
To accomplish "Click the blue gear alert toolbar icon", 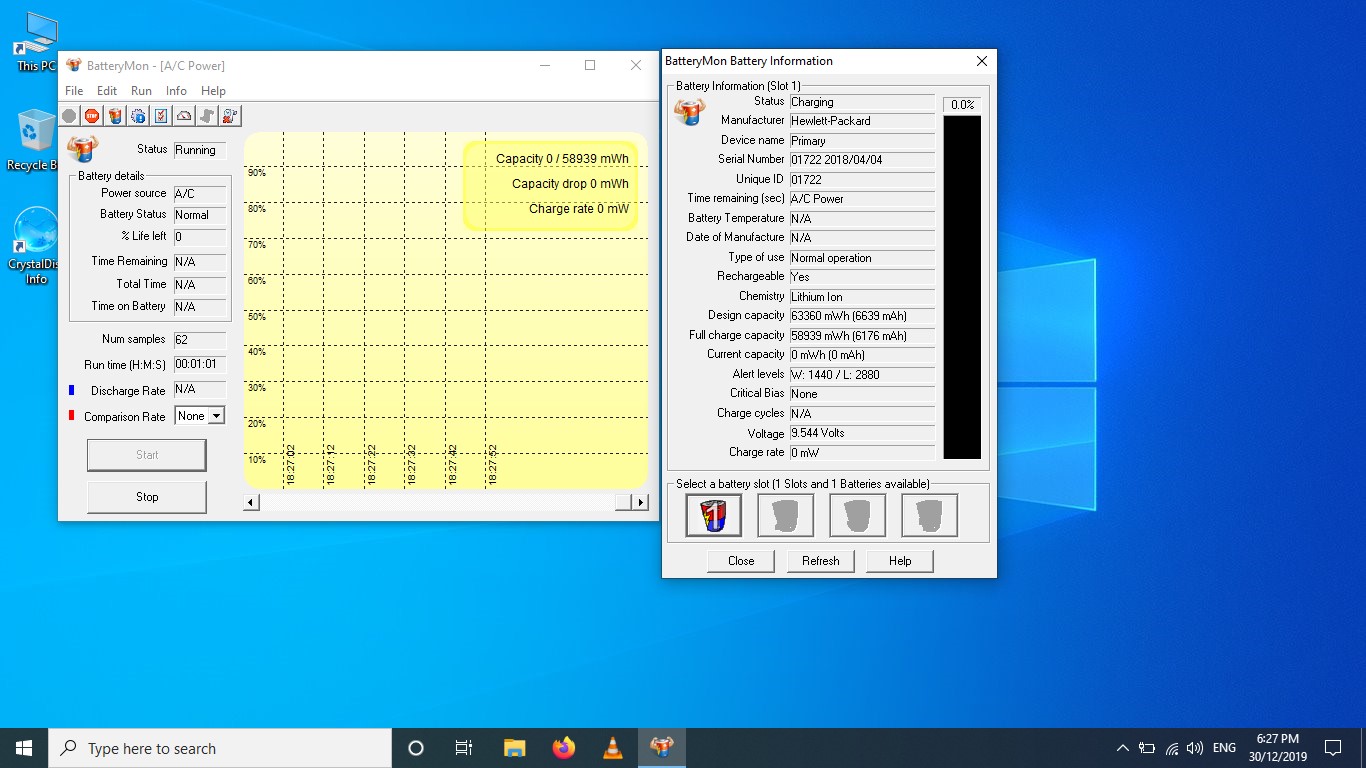I will click(x=138, y=116).
